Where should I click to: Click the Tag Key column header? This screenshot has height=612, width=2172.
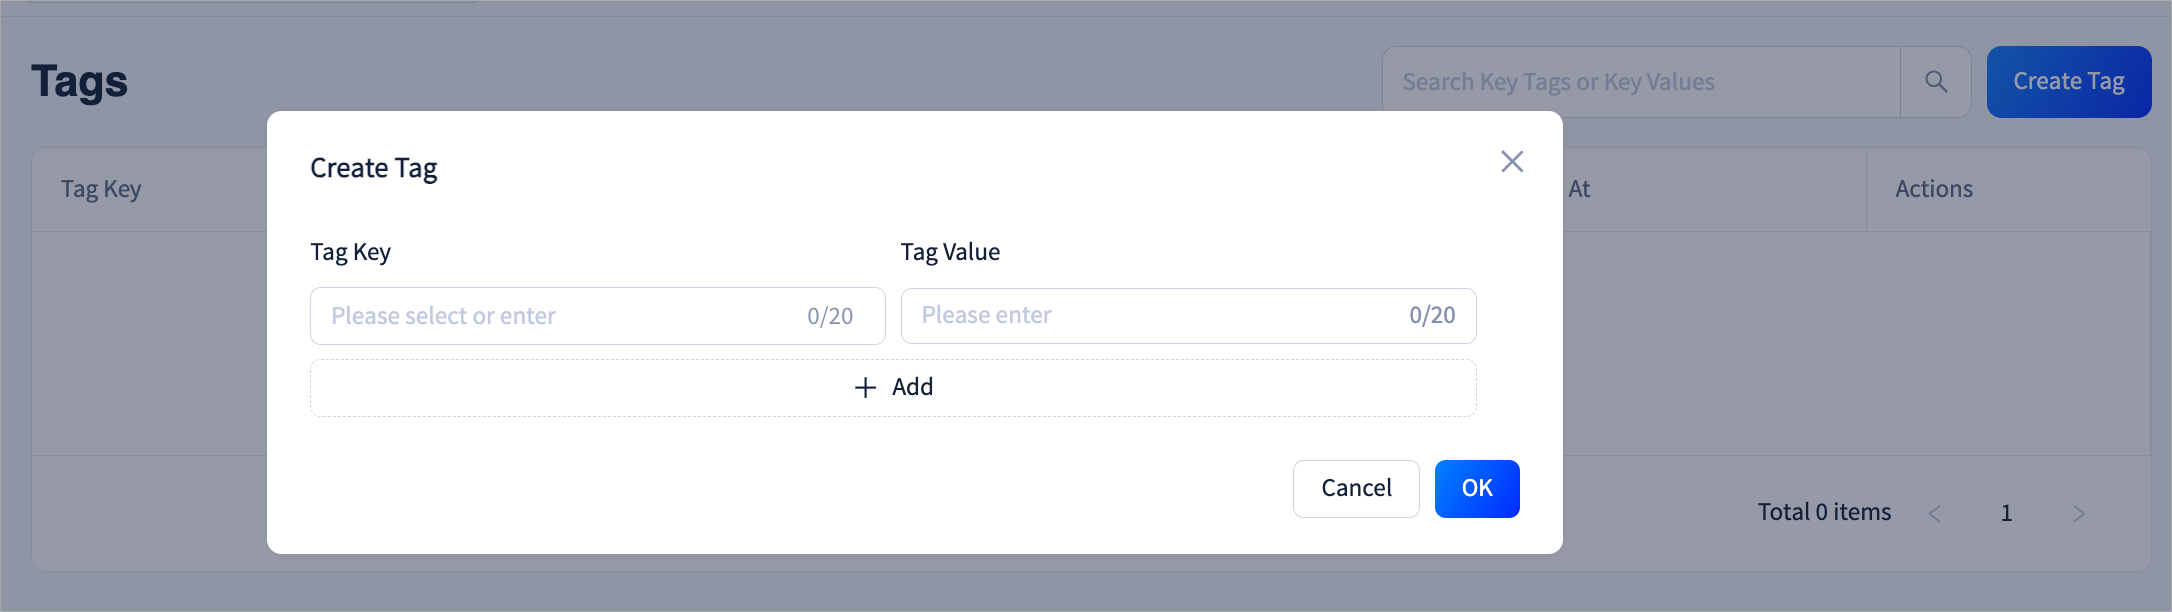(101, 190)
